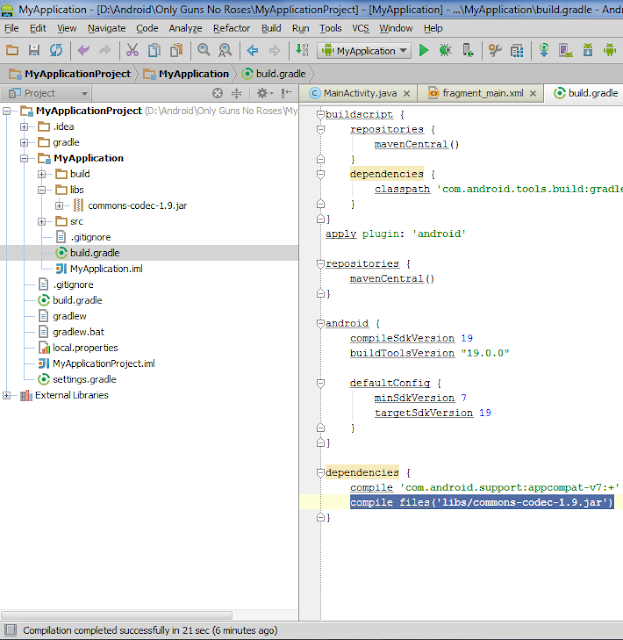Click the Synchronize refresh toolbar icon
Screen dimensions: 623x640
coord(56,50)
